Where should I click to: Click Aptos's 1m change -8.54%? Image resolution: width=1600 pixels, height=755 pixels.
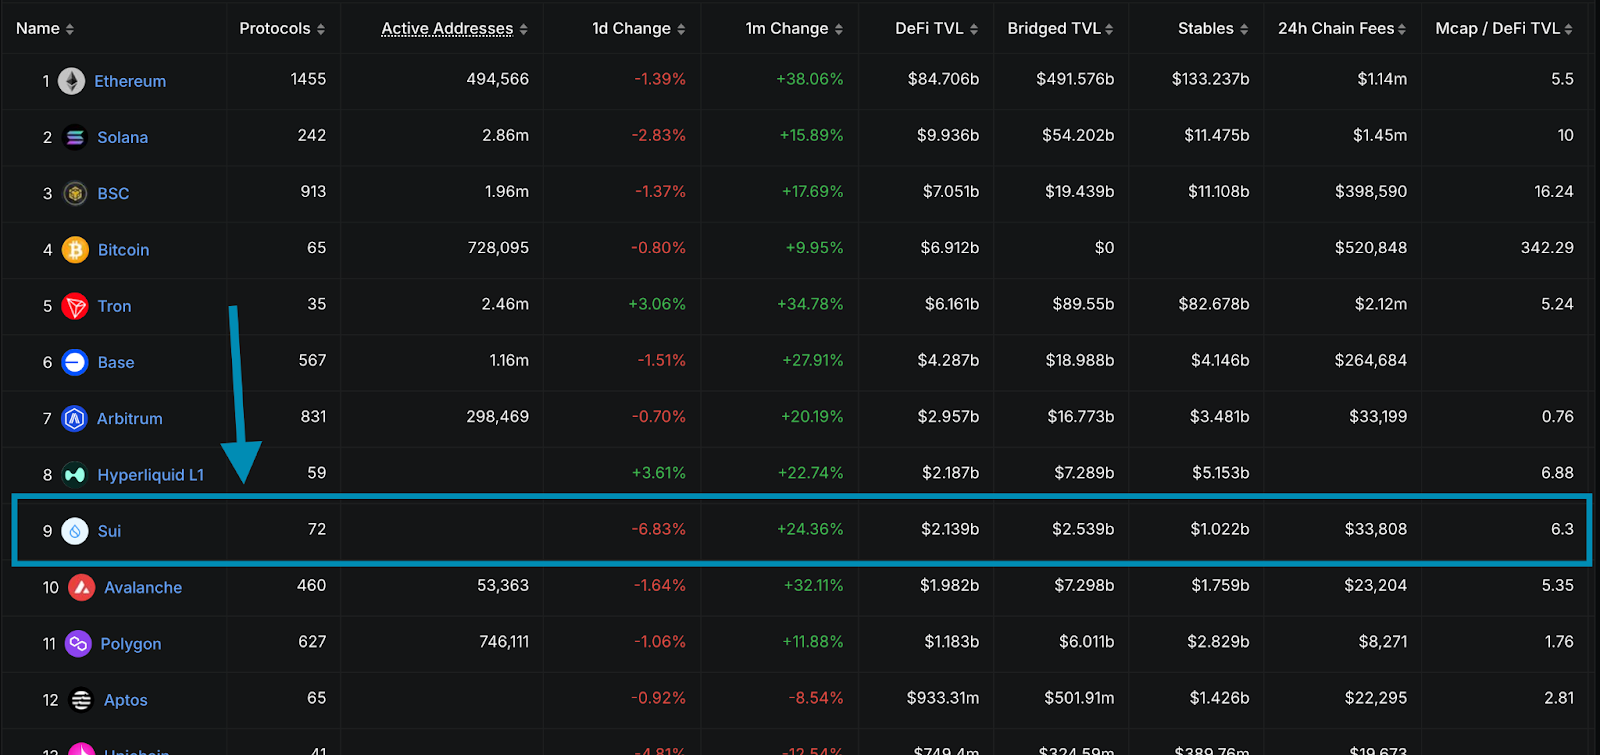click(x=815, y=698)
